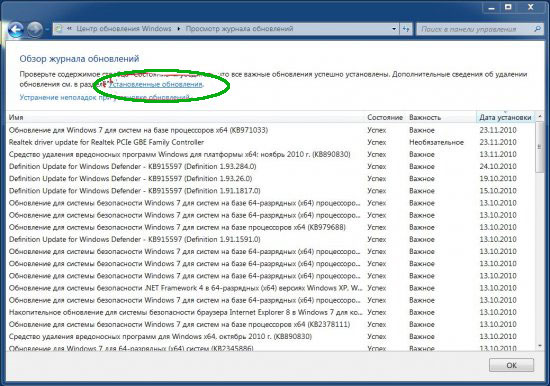550x386 pixels.
Task: Close the update history window
Action: (531, 8)
